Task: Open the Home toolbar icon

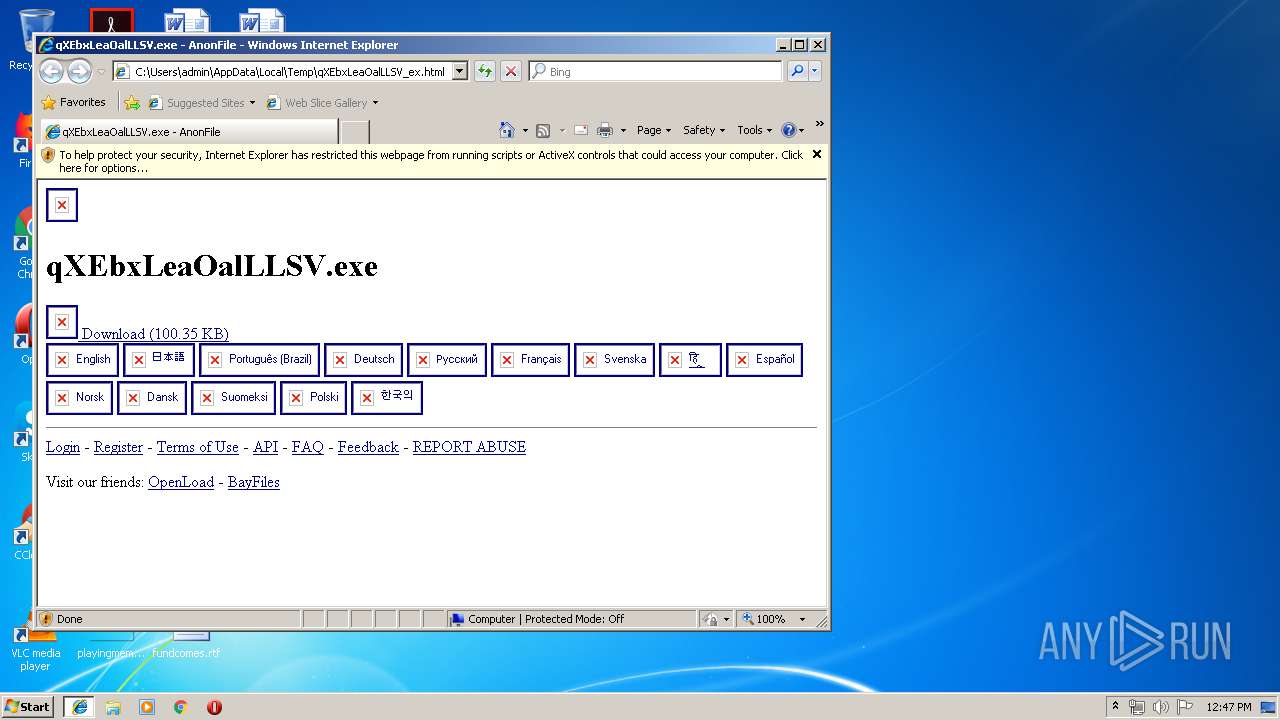Action: [507, 130]
